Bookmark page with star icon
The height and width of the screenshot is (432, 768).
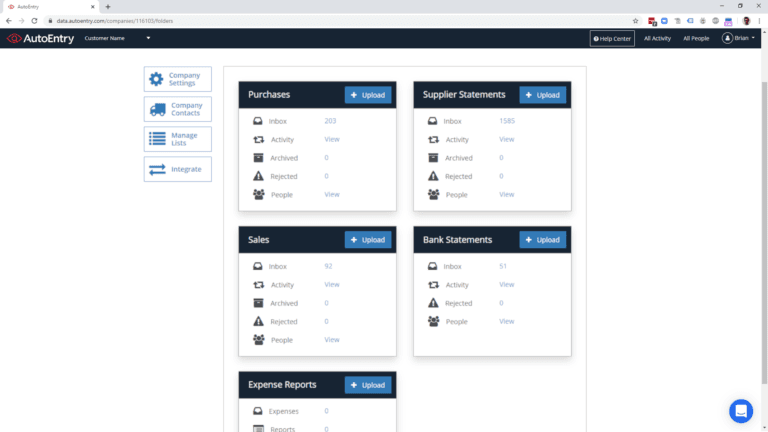[x=635, y=20]
